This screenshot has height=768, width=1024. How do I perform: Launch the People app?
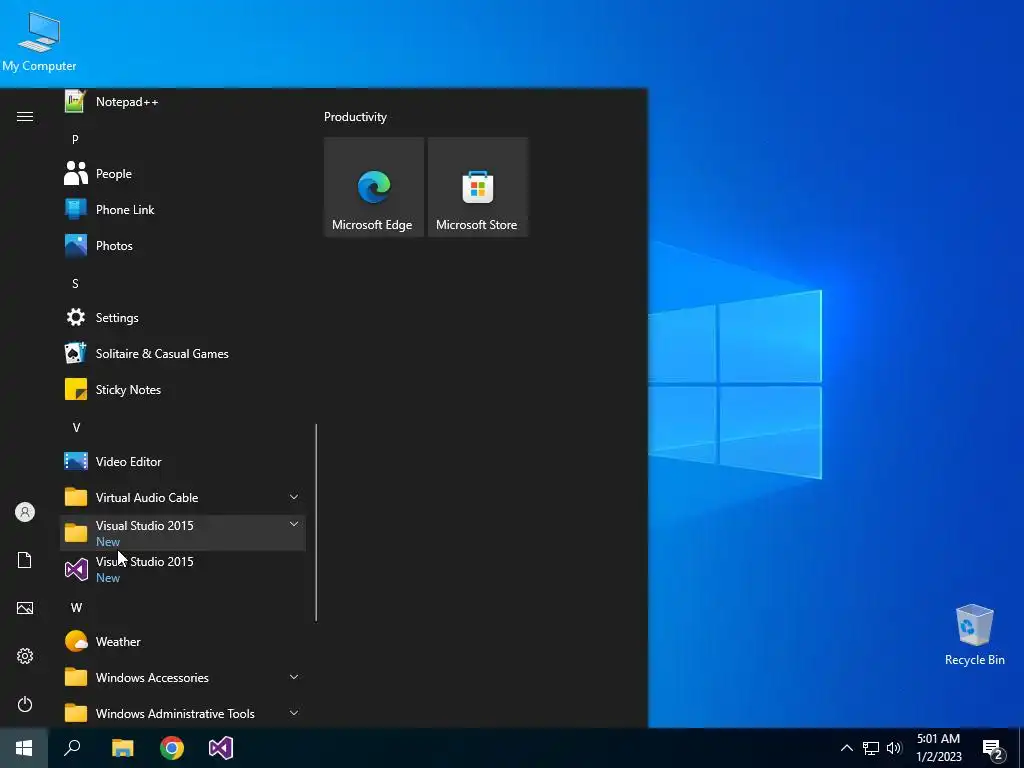(x=183, y=174)
